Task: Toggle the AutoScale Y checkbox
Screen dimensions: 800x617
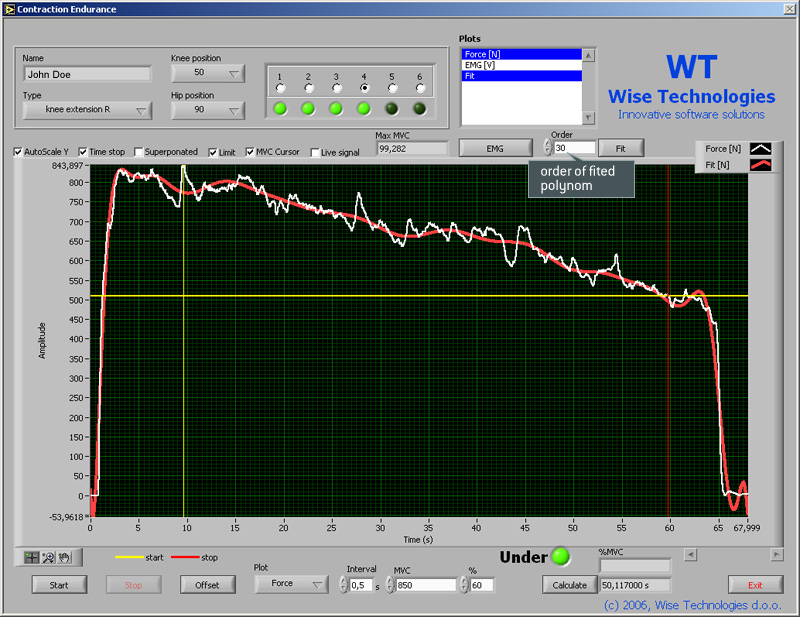Action: point(18,152)
